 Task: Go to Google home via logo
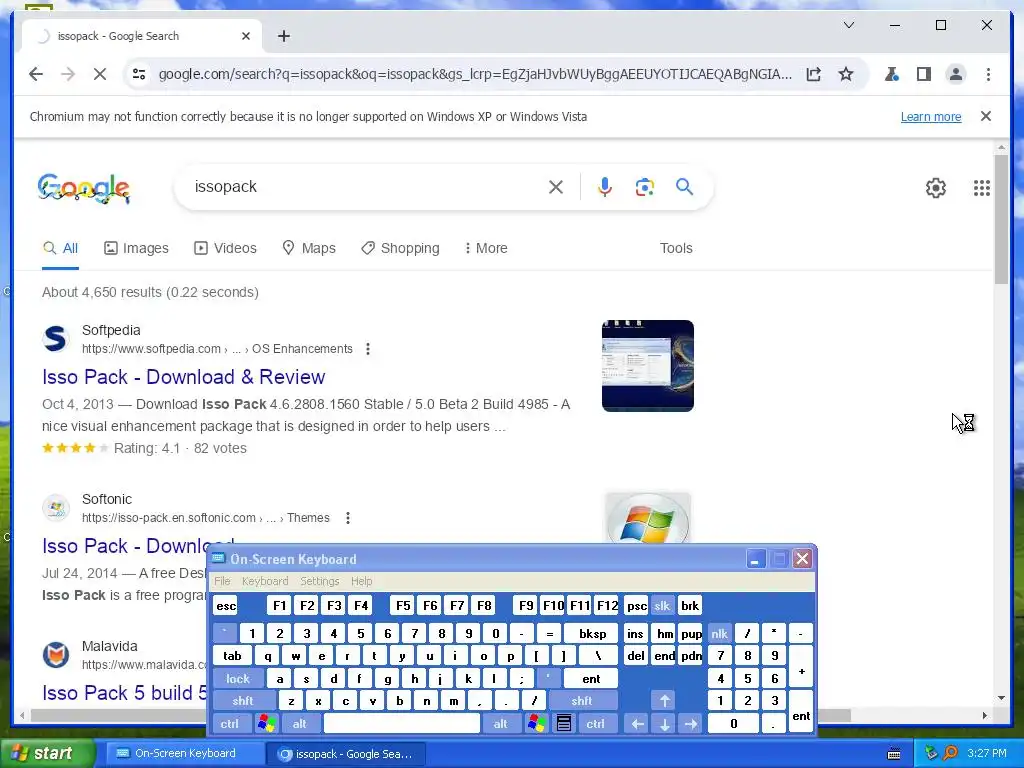coord(84,188)
